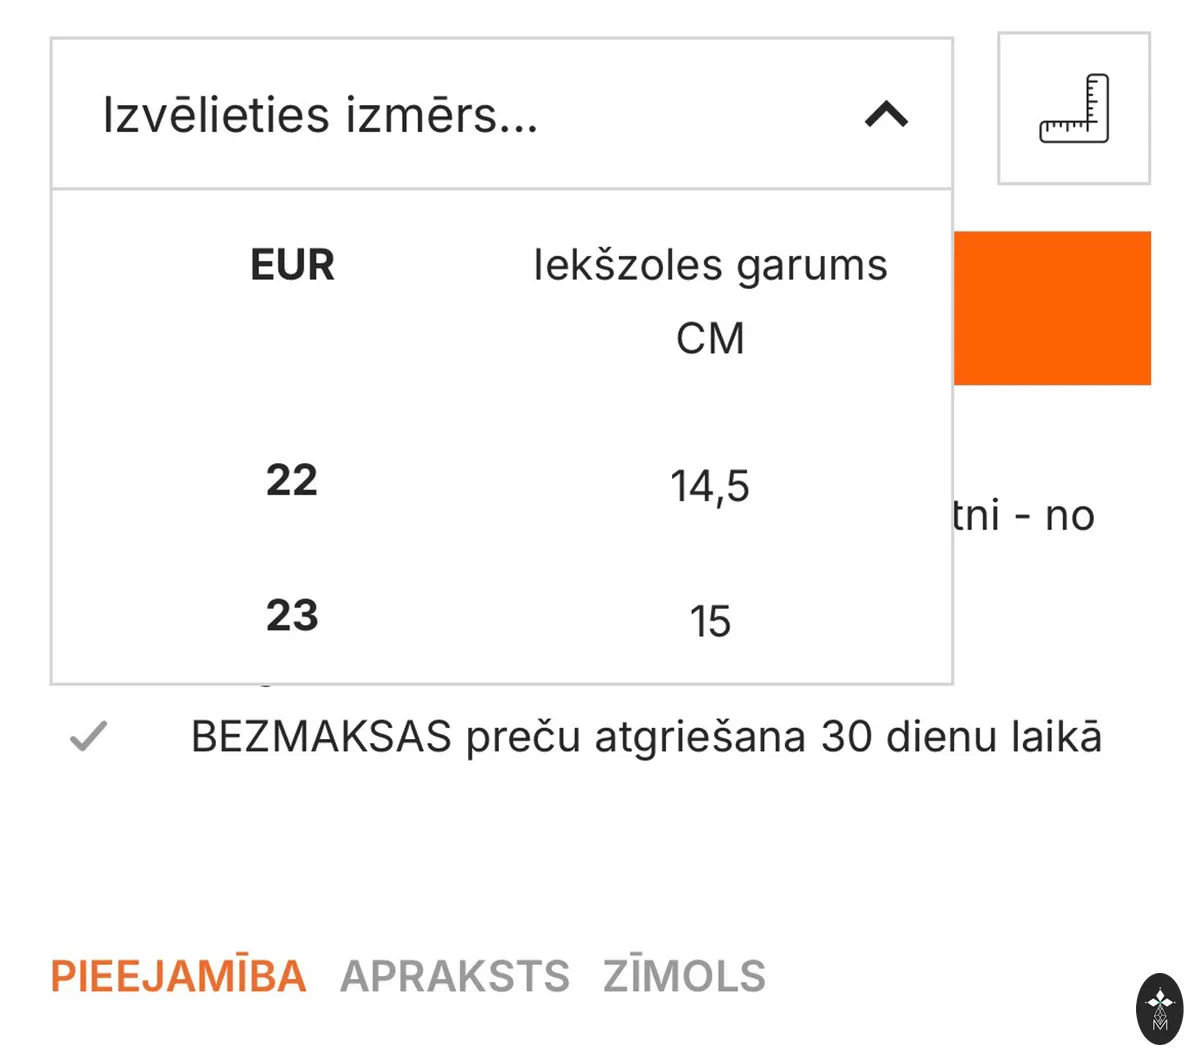Choose the 14,5 cm insole length option
1200x1061 pixels.
click(709, 487)
